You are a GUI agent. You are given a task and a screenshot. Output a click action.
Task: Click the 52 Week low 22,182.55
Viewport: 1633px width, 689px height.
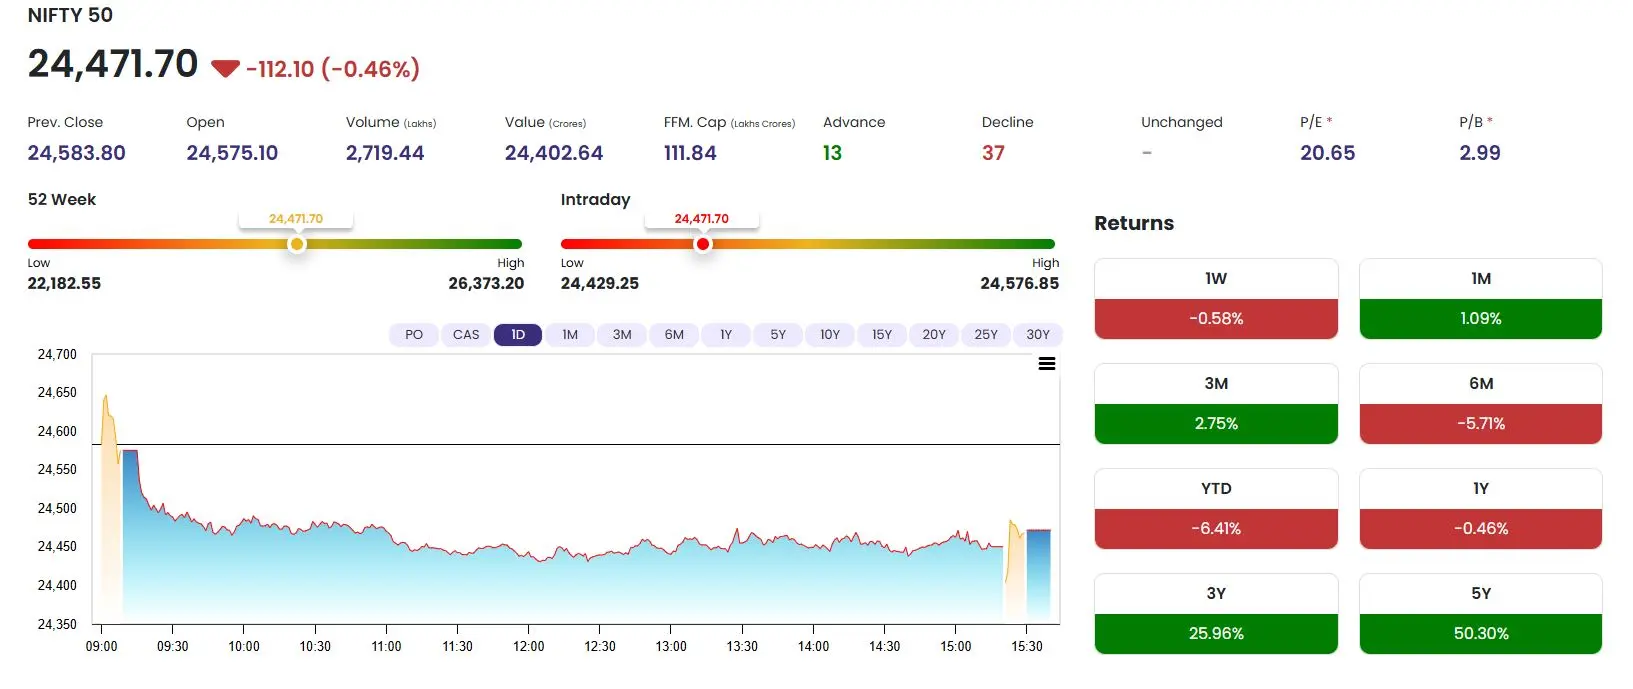(64, 284)
